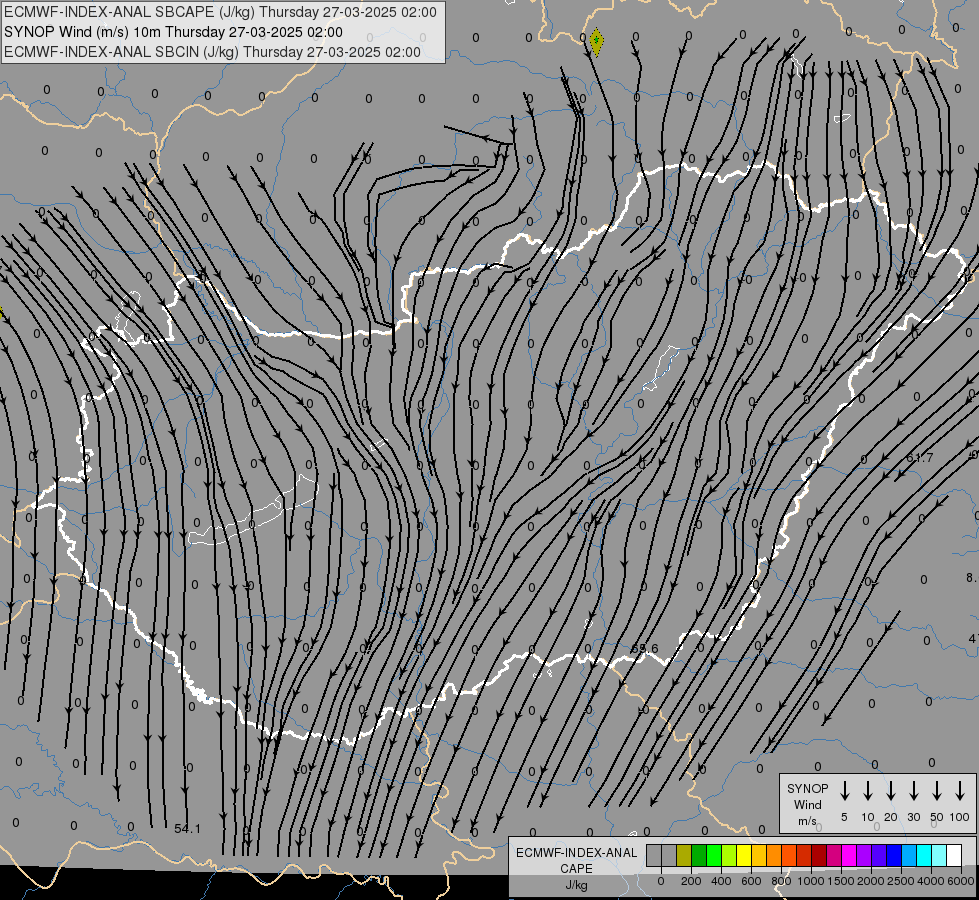Click the 55.6 value on the map

coord(644,649)
